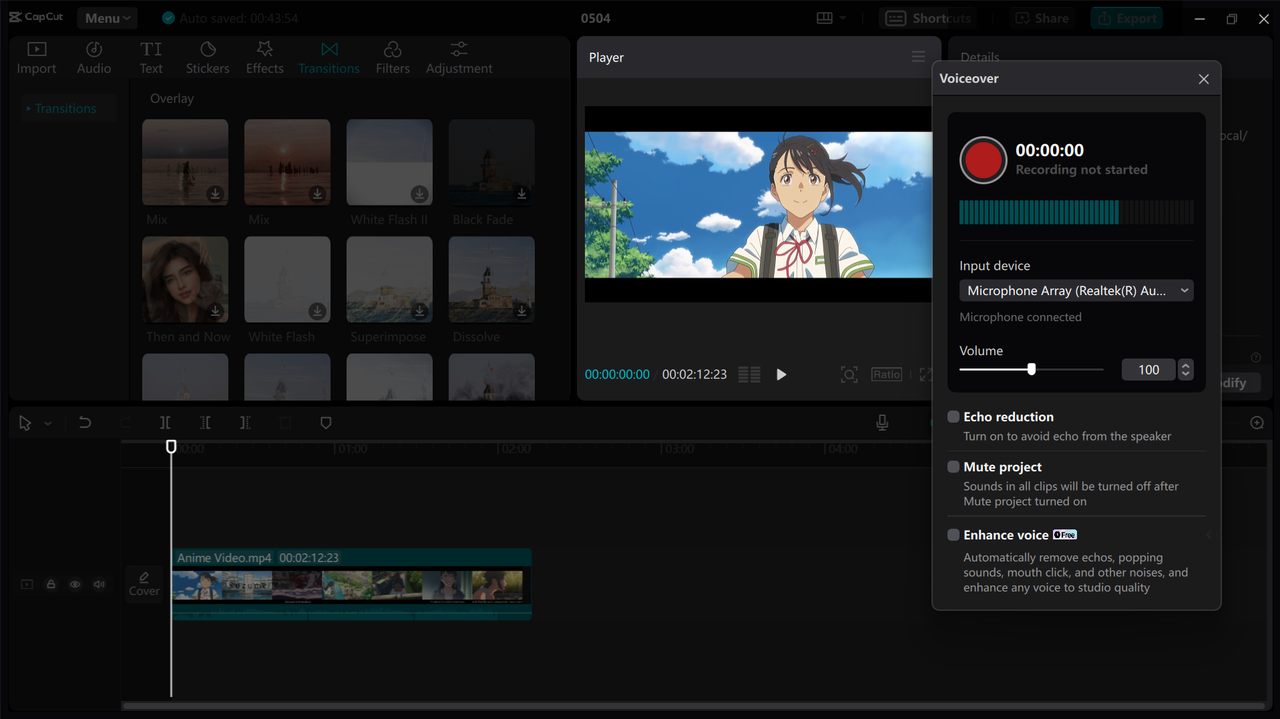Click the Cover button
The width and height of the screenshot is (1280, 719).
(x=144, y=584)
